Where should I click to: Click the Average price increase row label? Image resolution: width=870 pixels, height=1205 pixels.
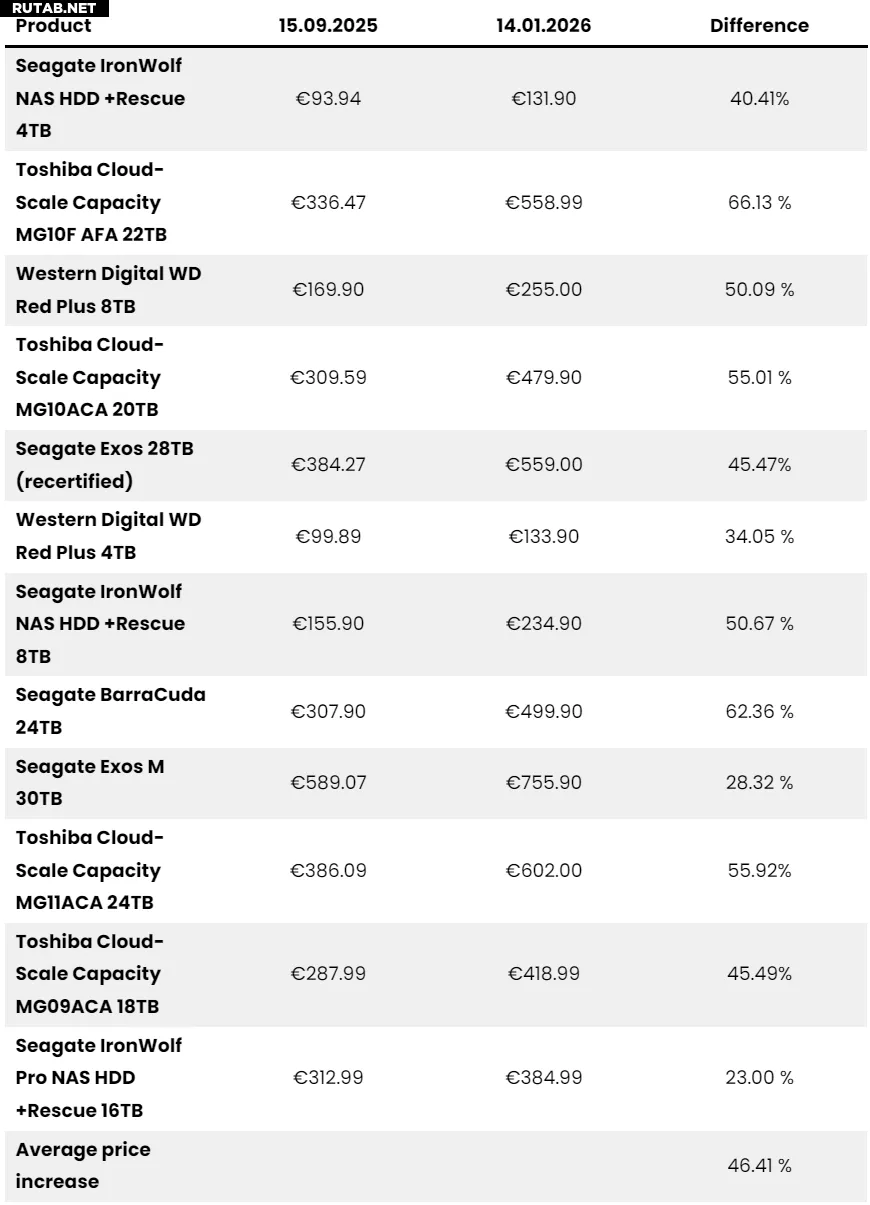point(83,1165)
